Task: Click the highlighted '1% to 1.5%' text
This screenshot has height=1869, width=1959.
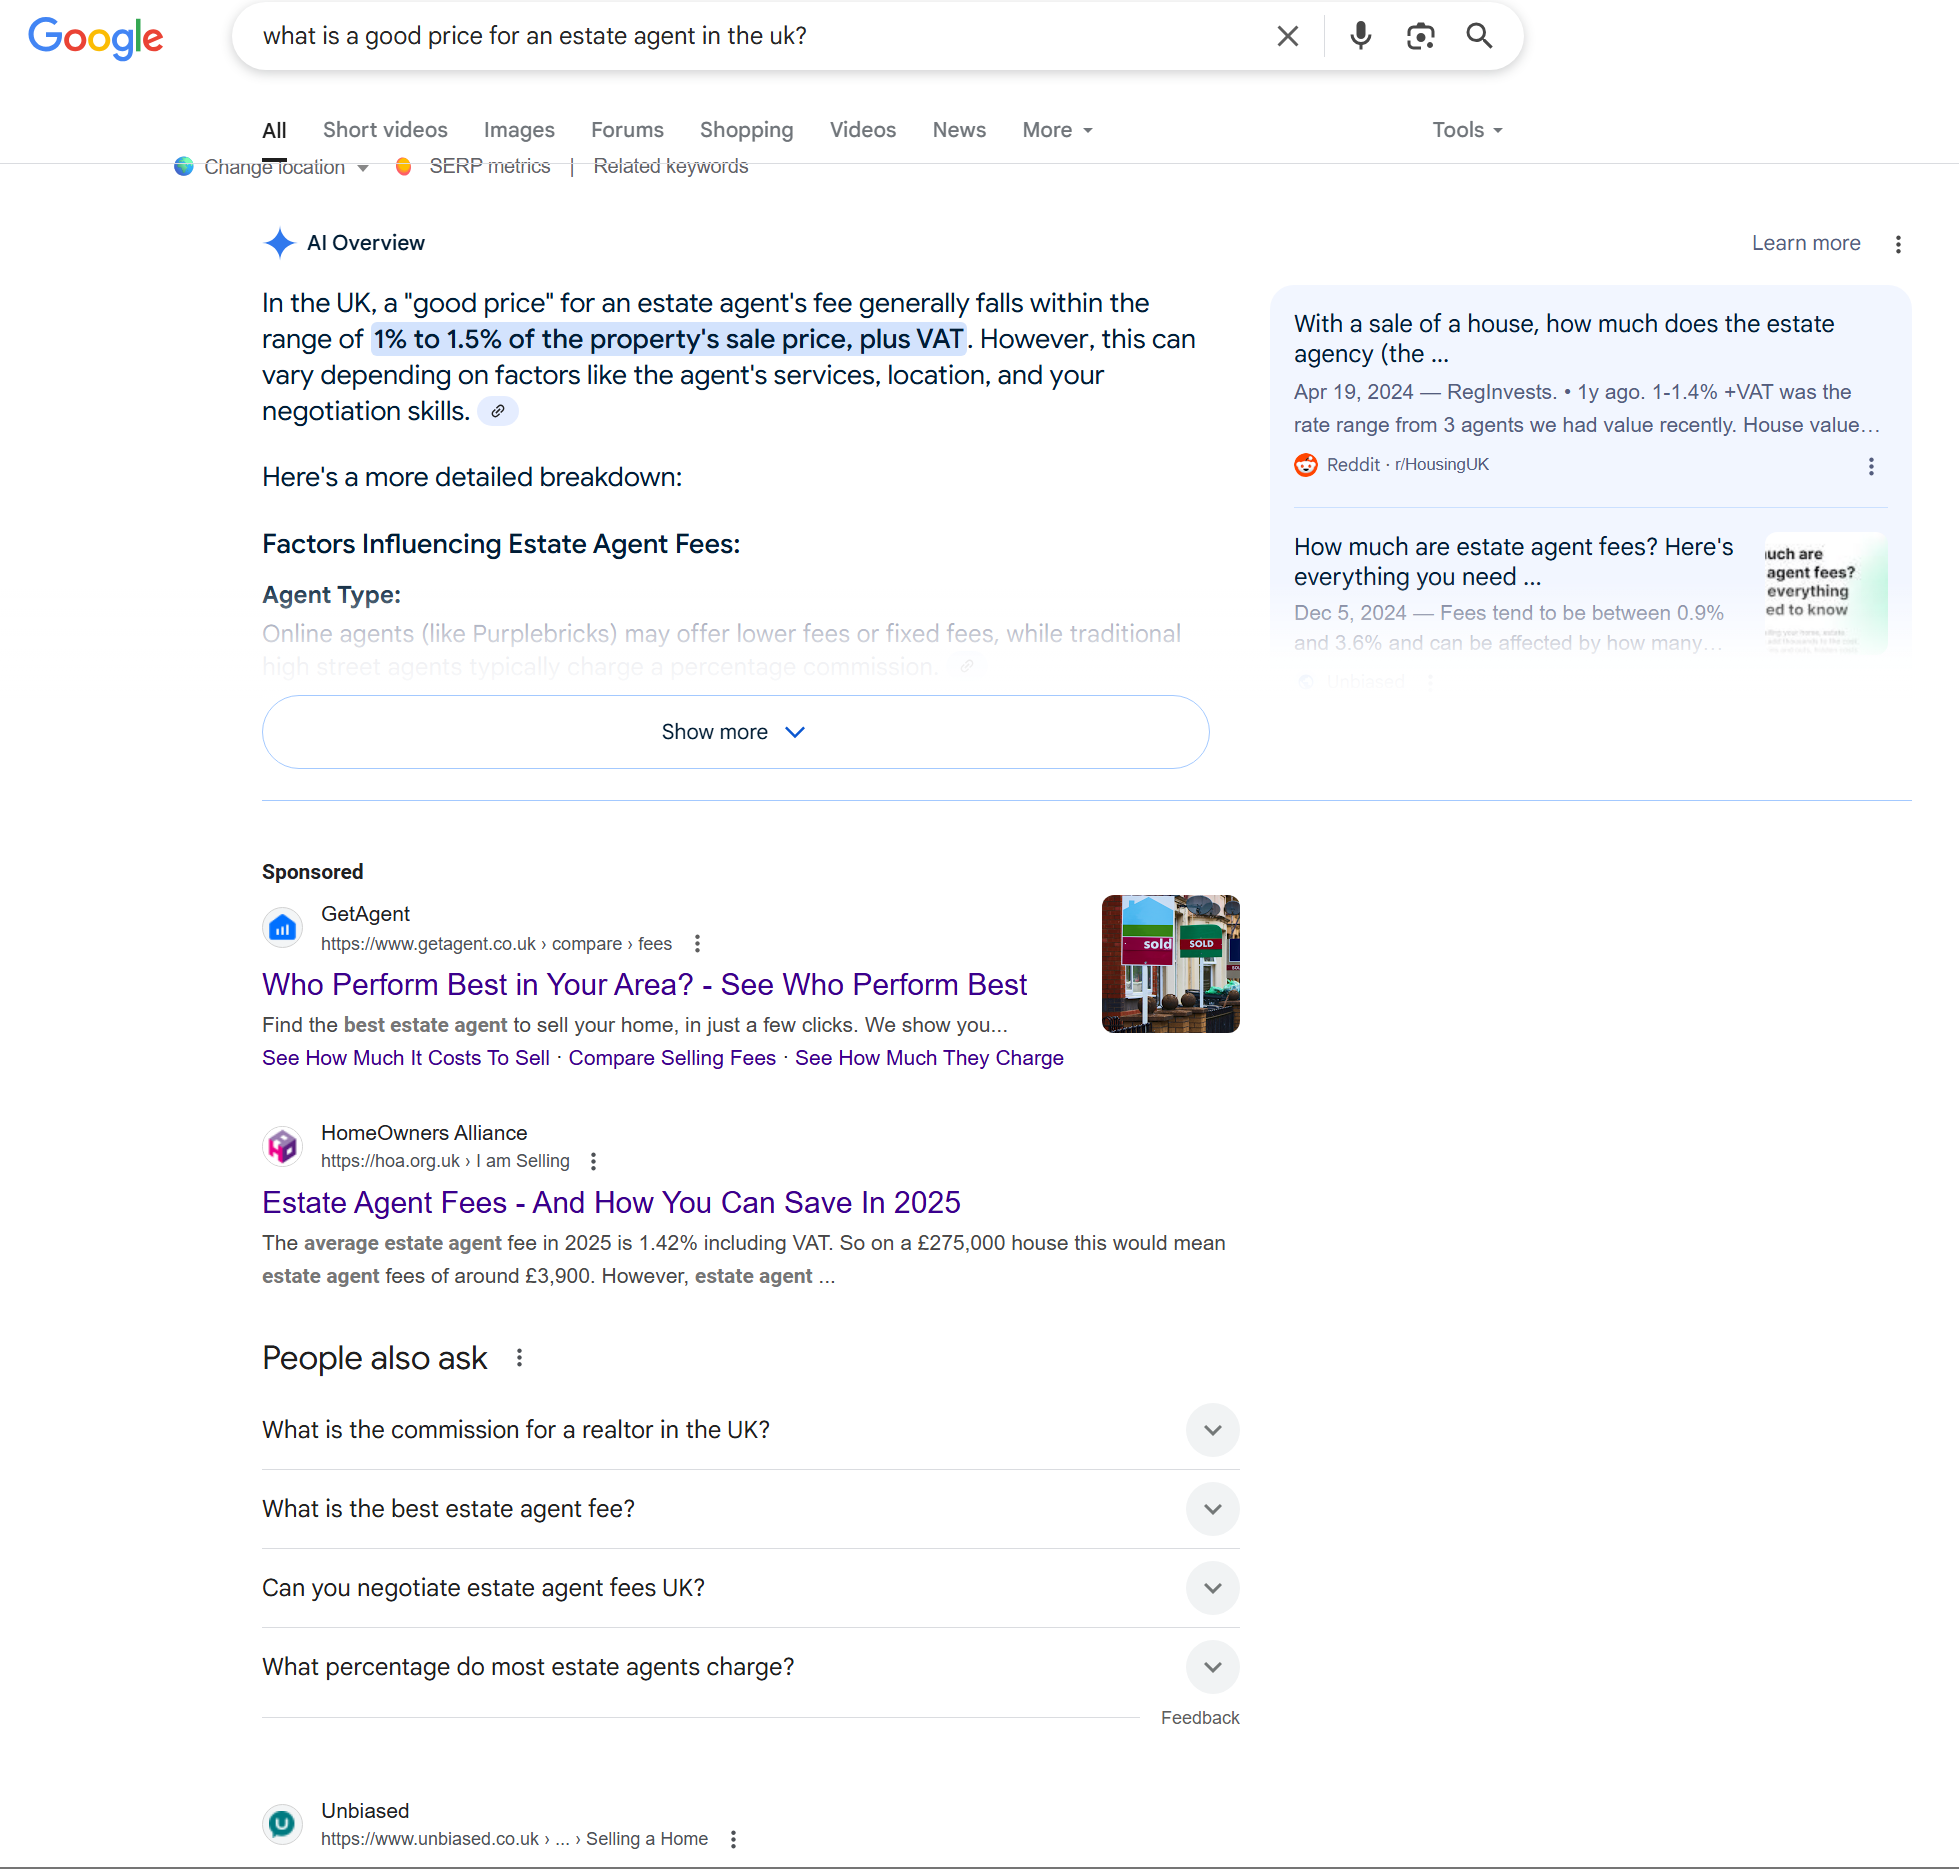Action: 668,339
